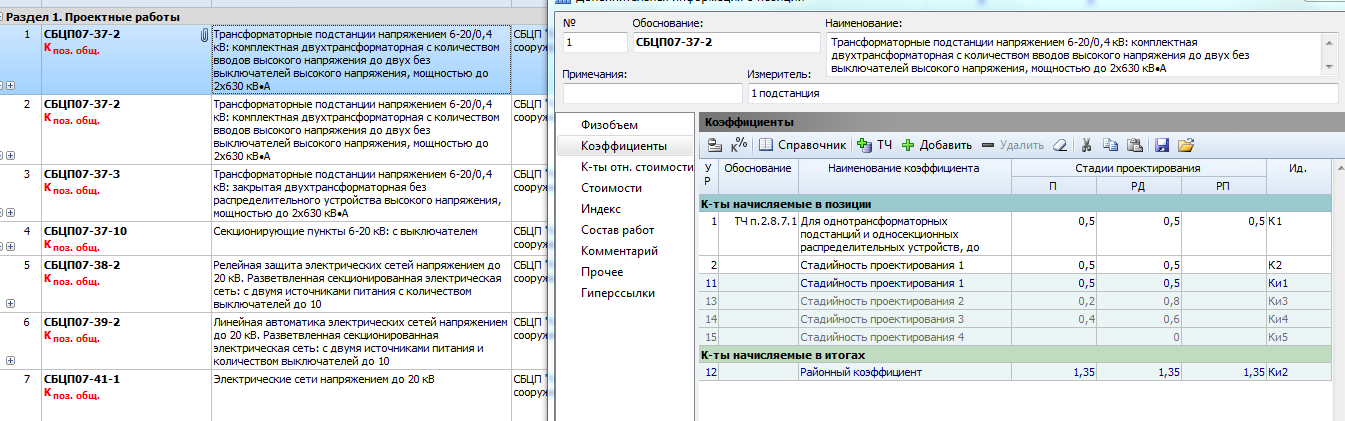Image resolution: width=1345 pixels, height=421 pixels.
Task: Click the Обоснование field with СБЦП07-37-2
Action: coord(725,43)
